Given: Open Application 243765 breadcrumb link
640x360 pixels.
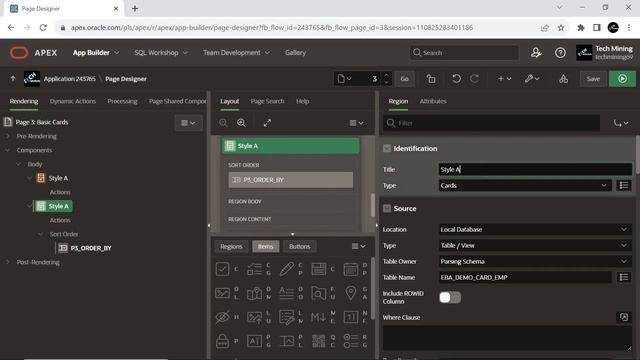Looking at the screenshot, I should coord(69,79).
